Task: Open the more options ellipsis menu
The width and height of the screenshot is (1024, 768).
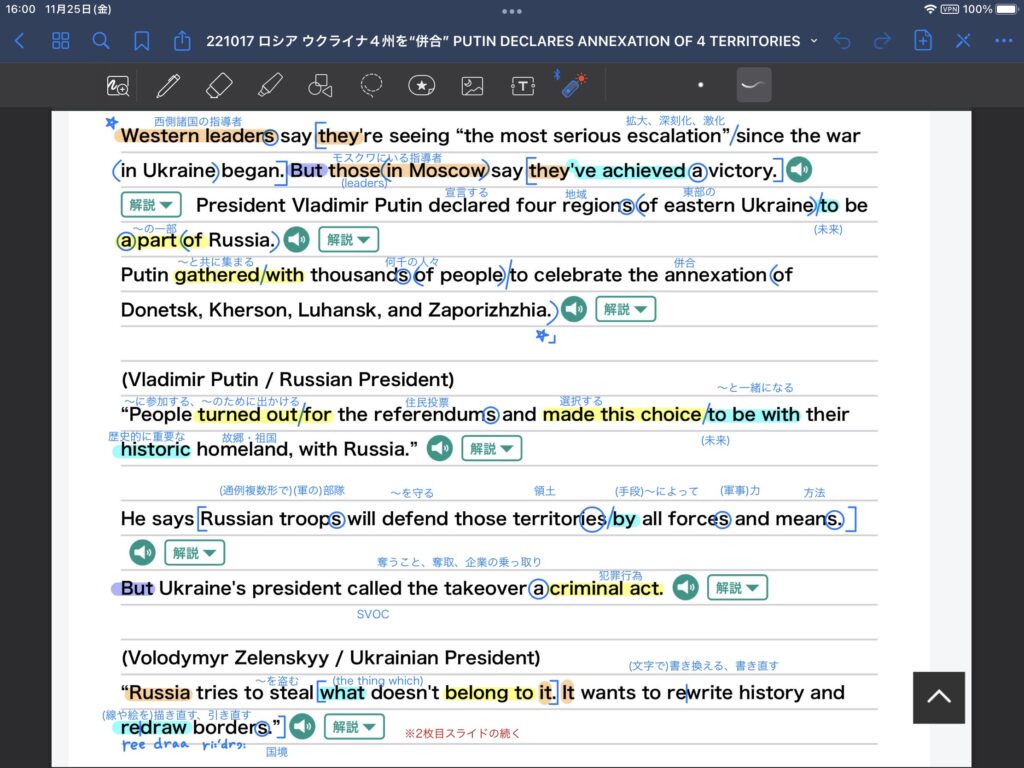Action: 1003,41
